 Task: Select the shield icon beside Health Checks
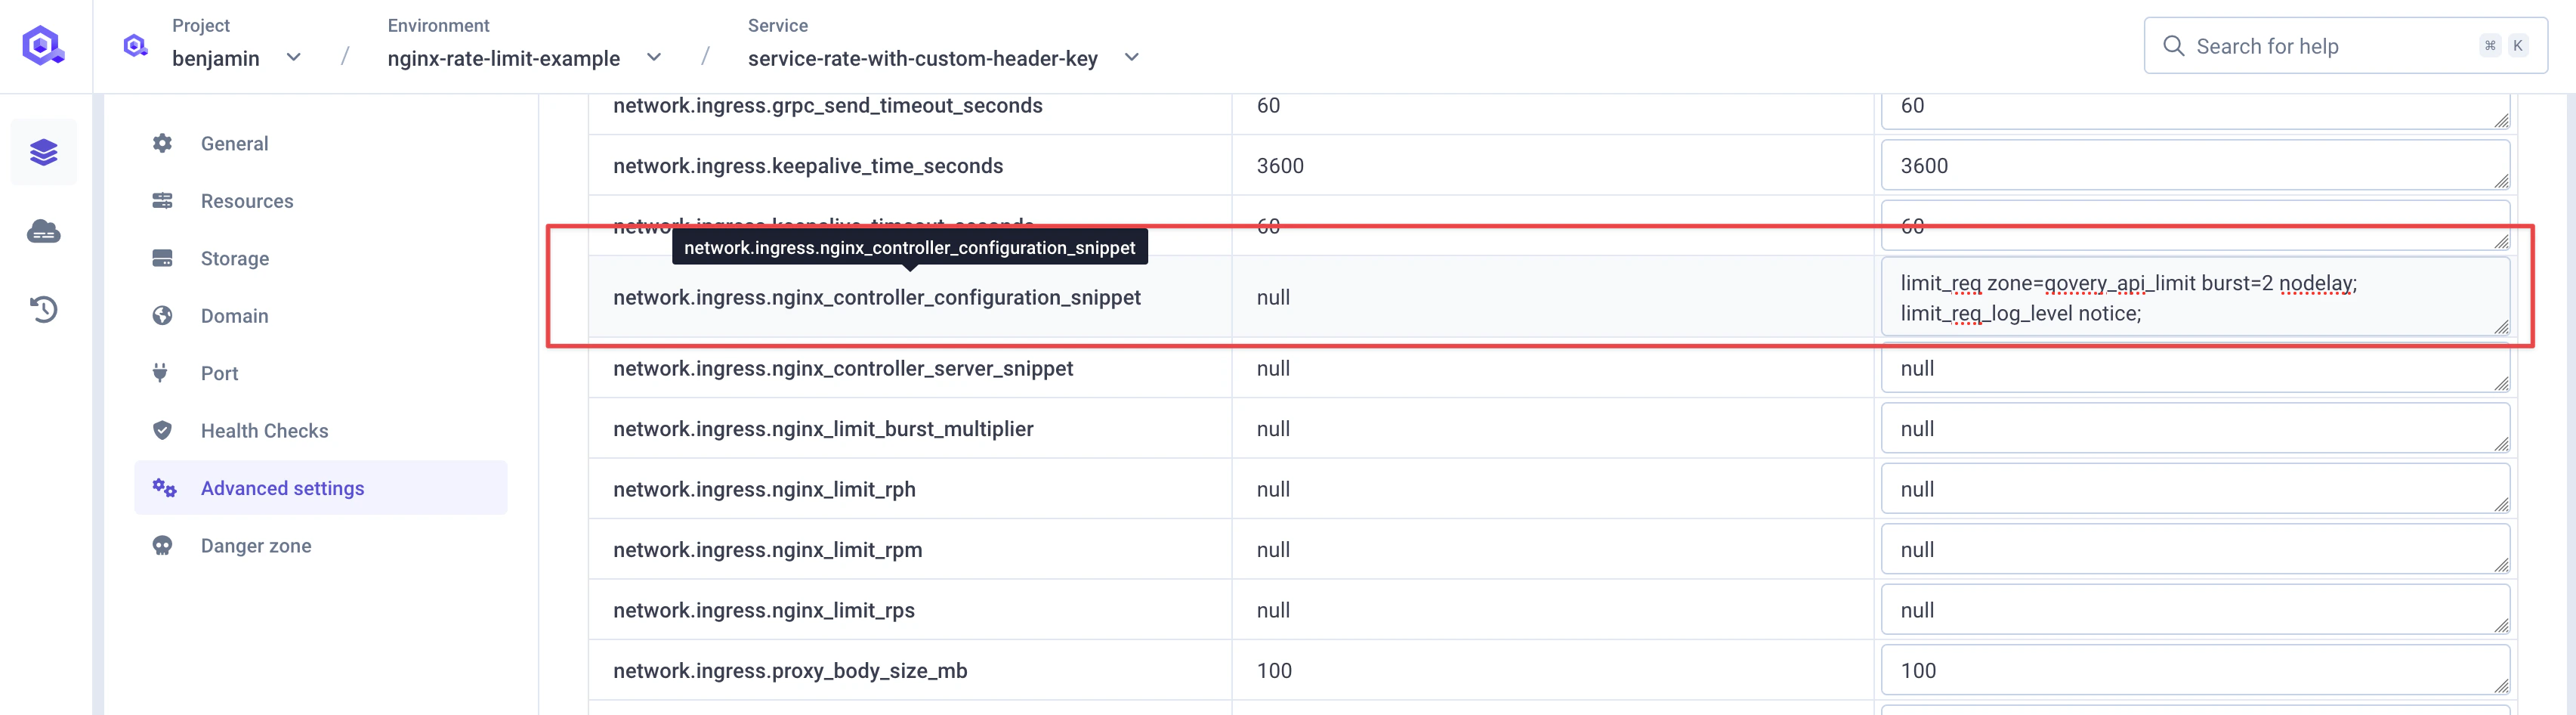[163, 430]
